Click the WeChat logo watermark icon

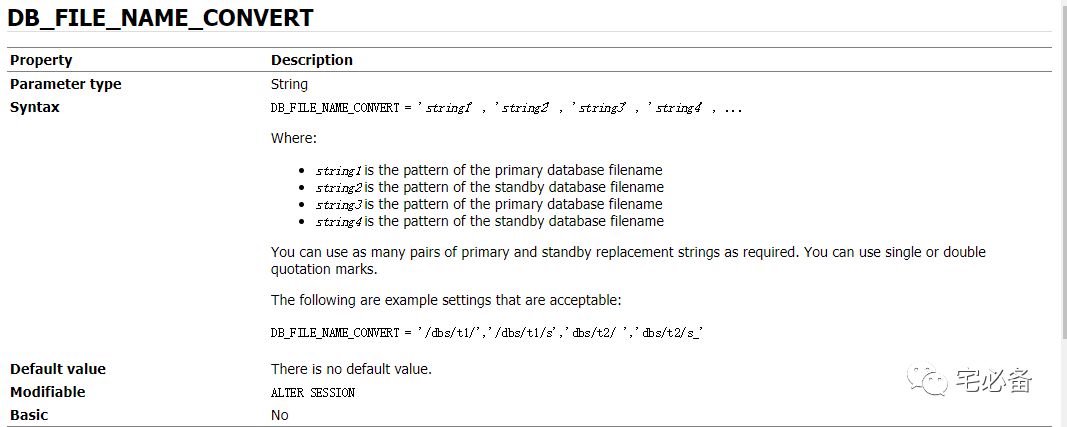926,381
